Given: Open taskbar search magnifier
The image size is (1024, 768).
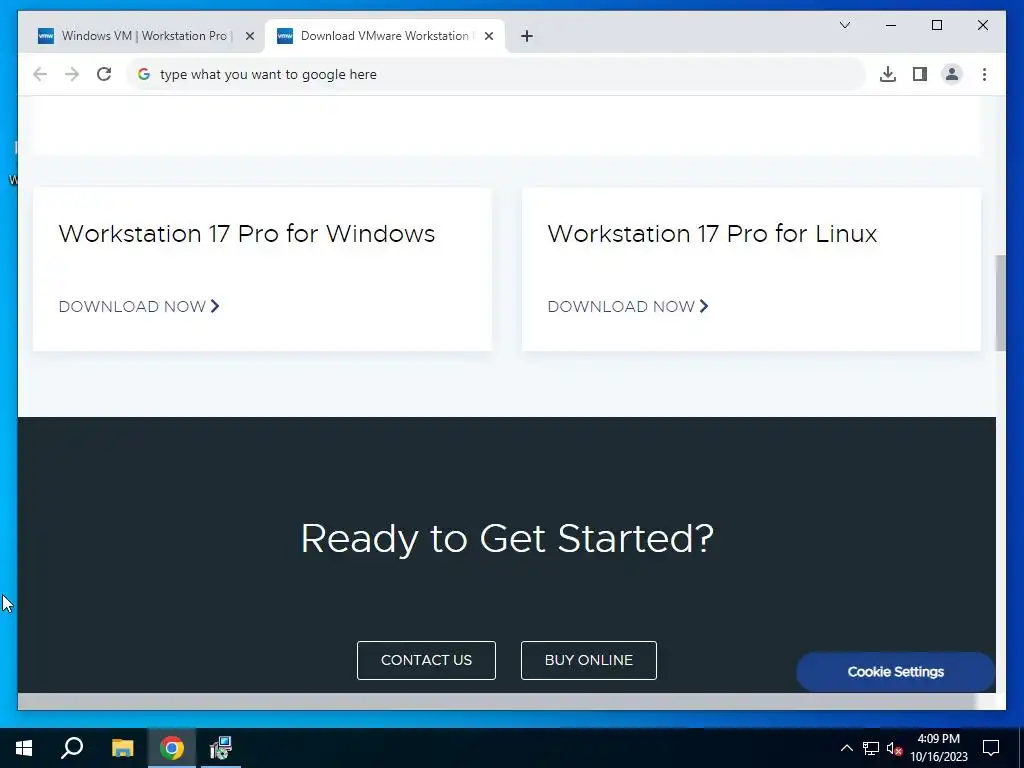Looking at the screenshot, I should pos(72,748).
